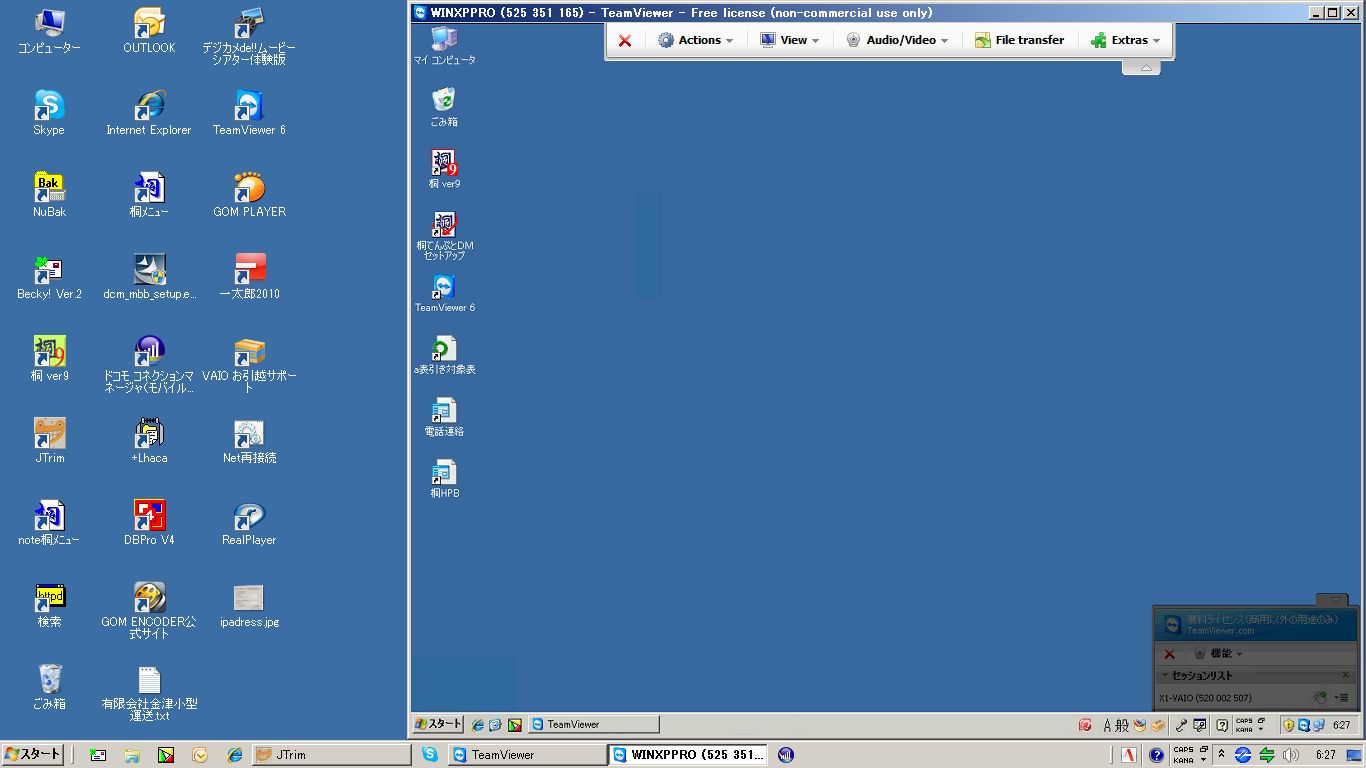
Task: Select the a表引き対象表 file icon
Action: pyautogui.click(x=444, y=355)
